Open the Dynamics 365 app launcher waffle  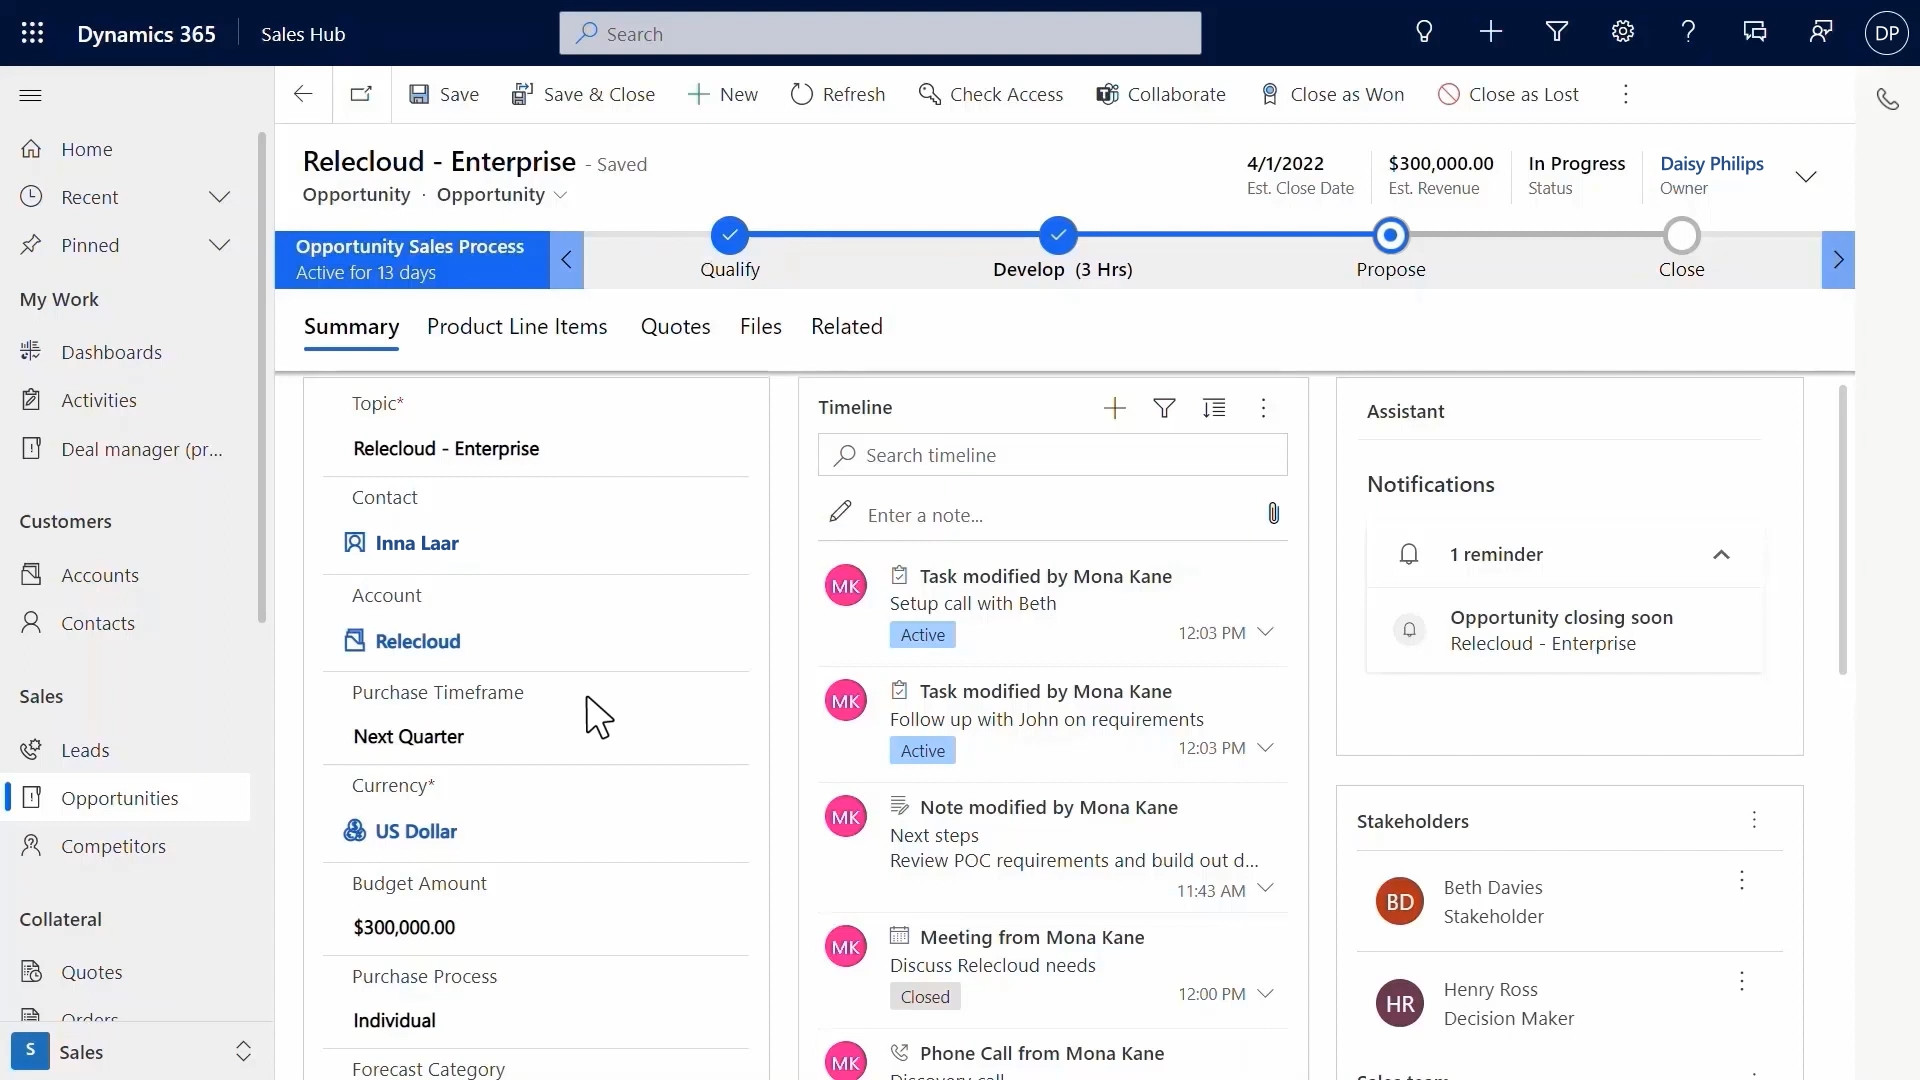coord(32,33)
